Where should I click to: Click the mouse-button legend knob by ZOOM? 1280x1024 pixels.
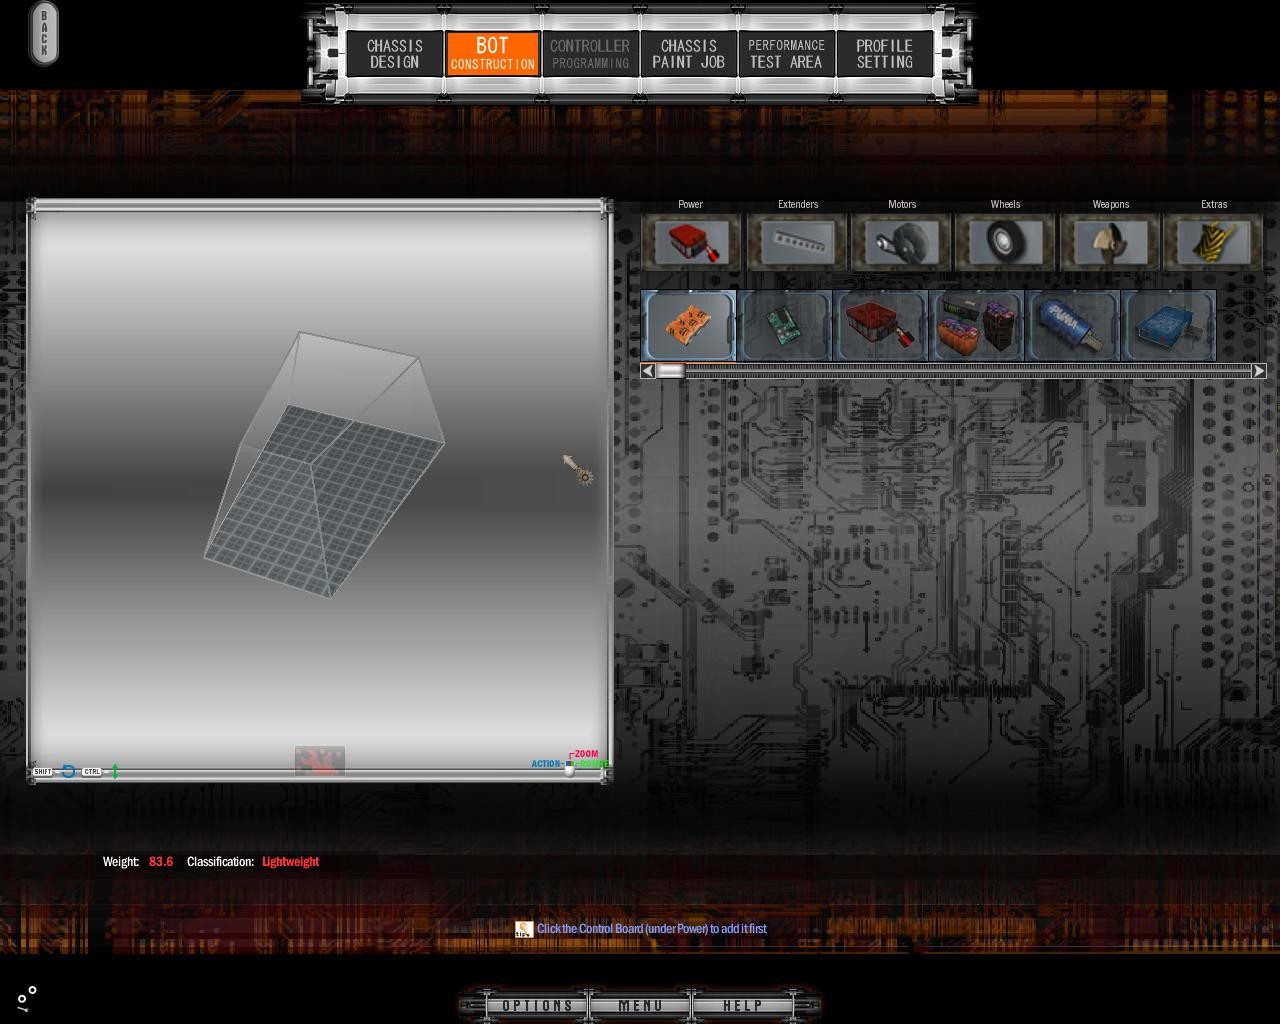click(570, 767)
